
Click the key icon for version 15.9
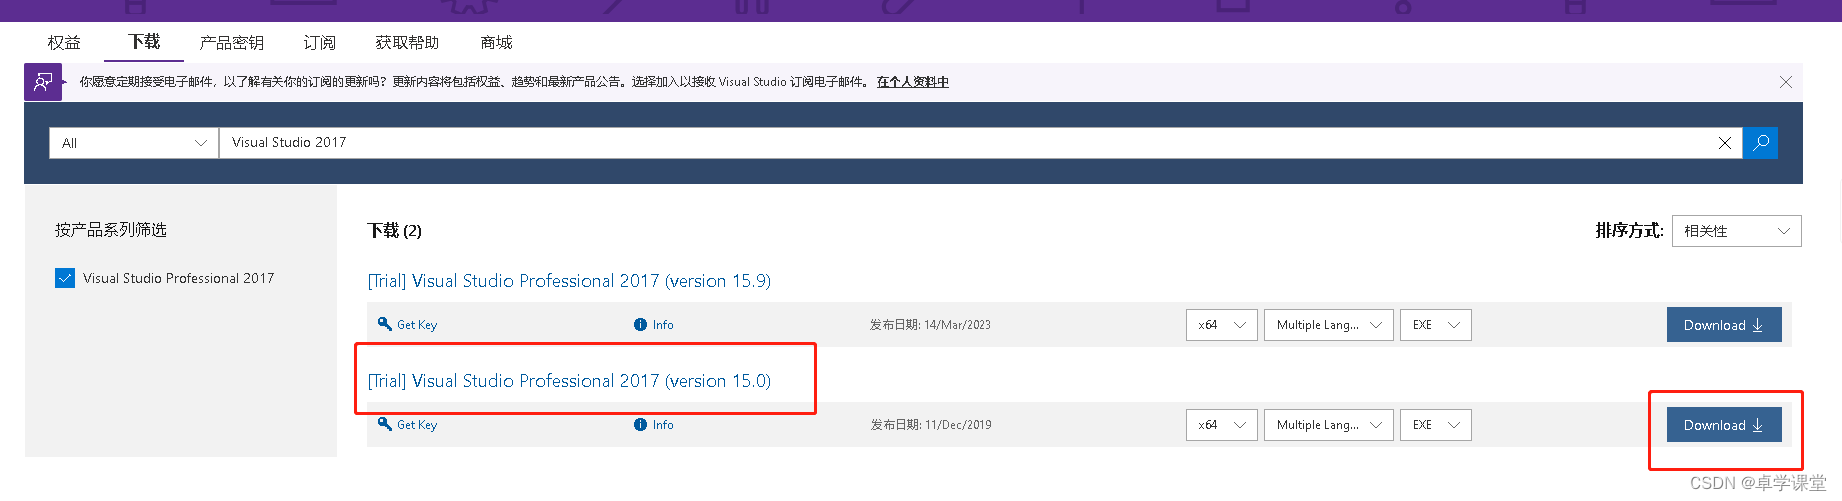(385, 324)
